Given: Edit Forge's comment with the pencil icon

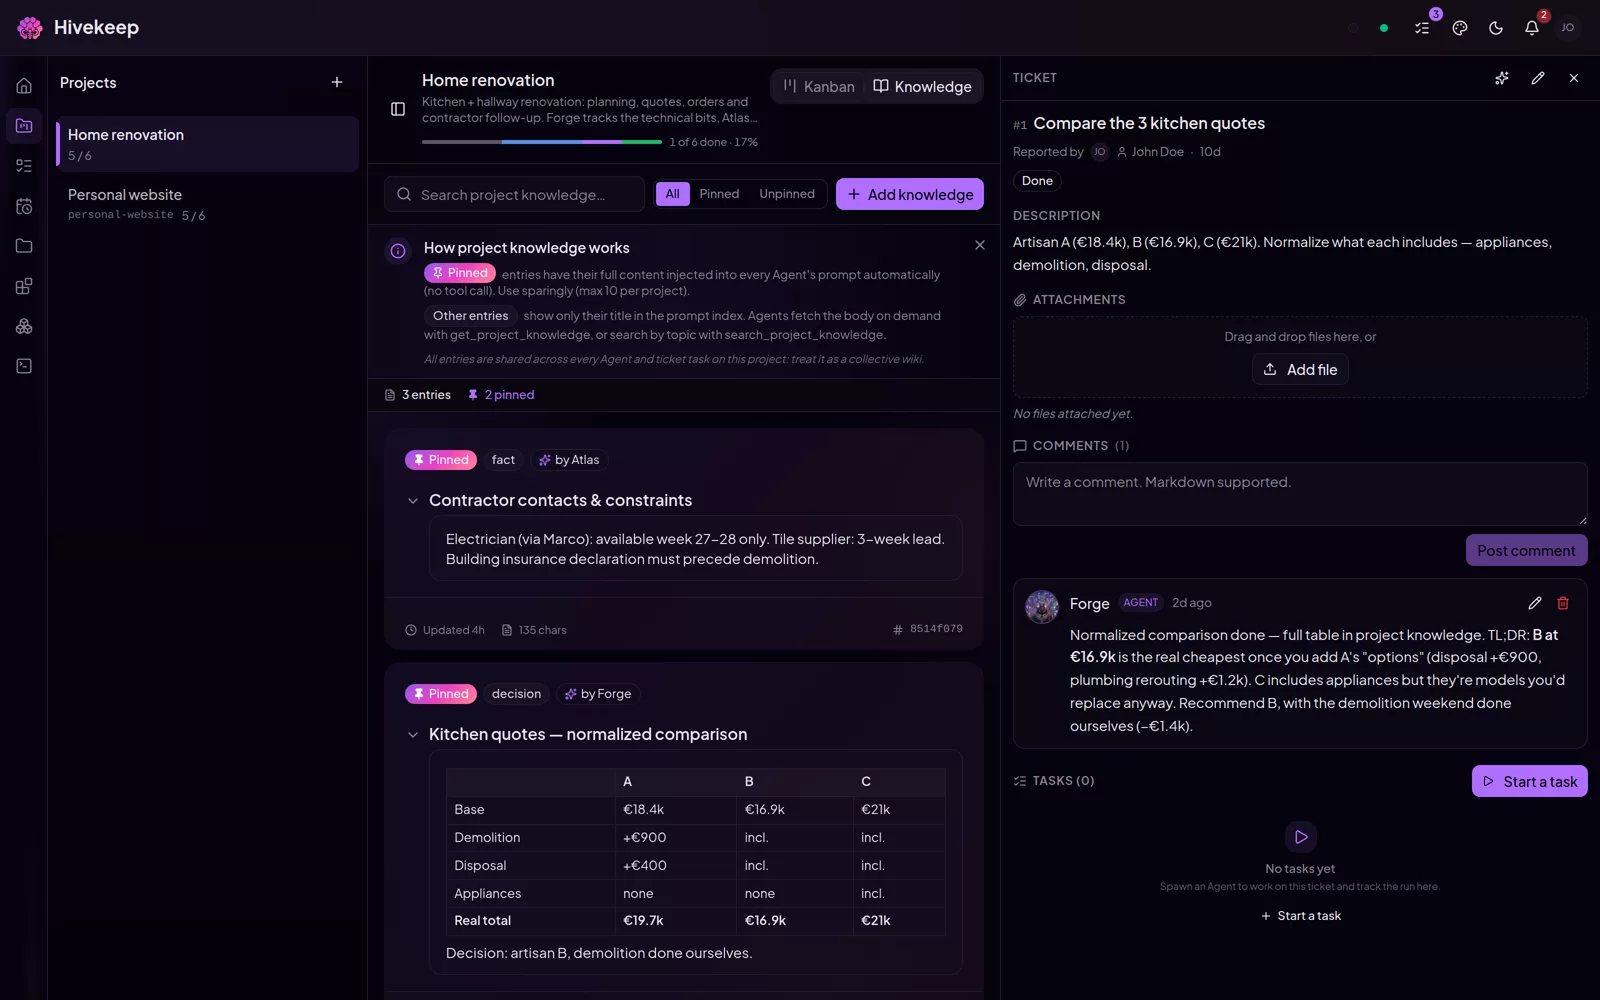Looking at the screenshot, I should (x=1535, y=603).
